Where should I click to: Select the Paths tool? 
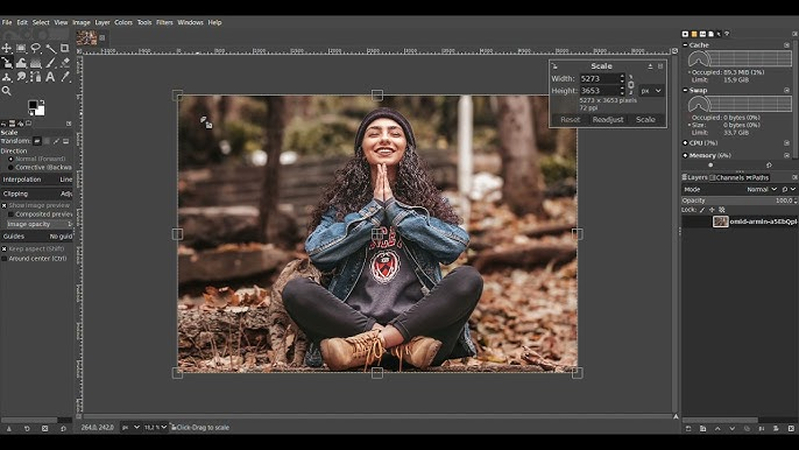coord(36,77)
